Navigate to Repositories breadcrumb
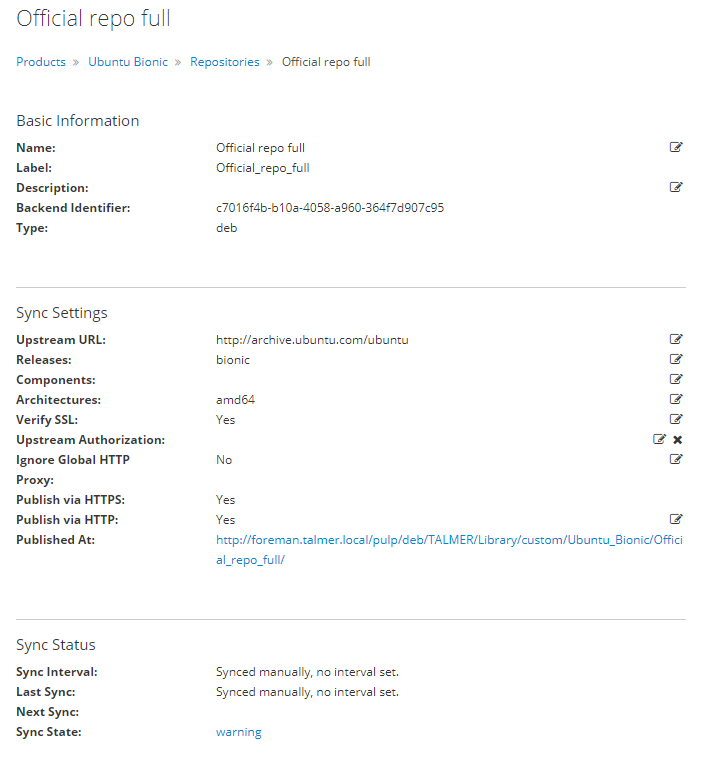The image size is (718, 760). pyautogui.click(x=224, y=62)
